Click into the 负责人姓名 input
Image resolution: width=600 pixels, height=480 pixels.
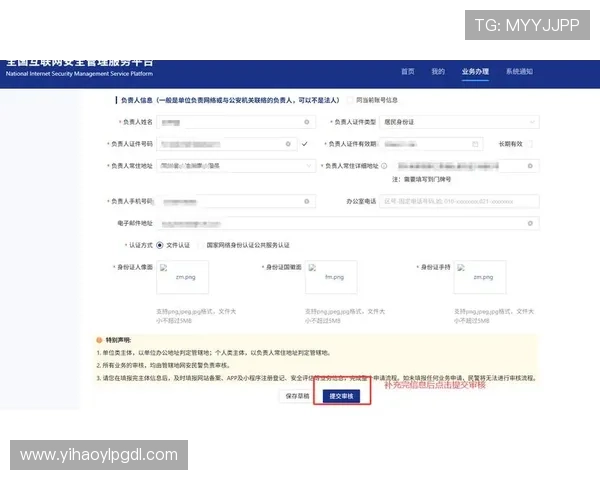[x=236, y=122]
